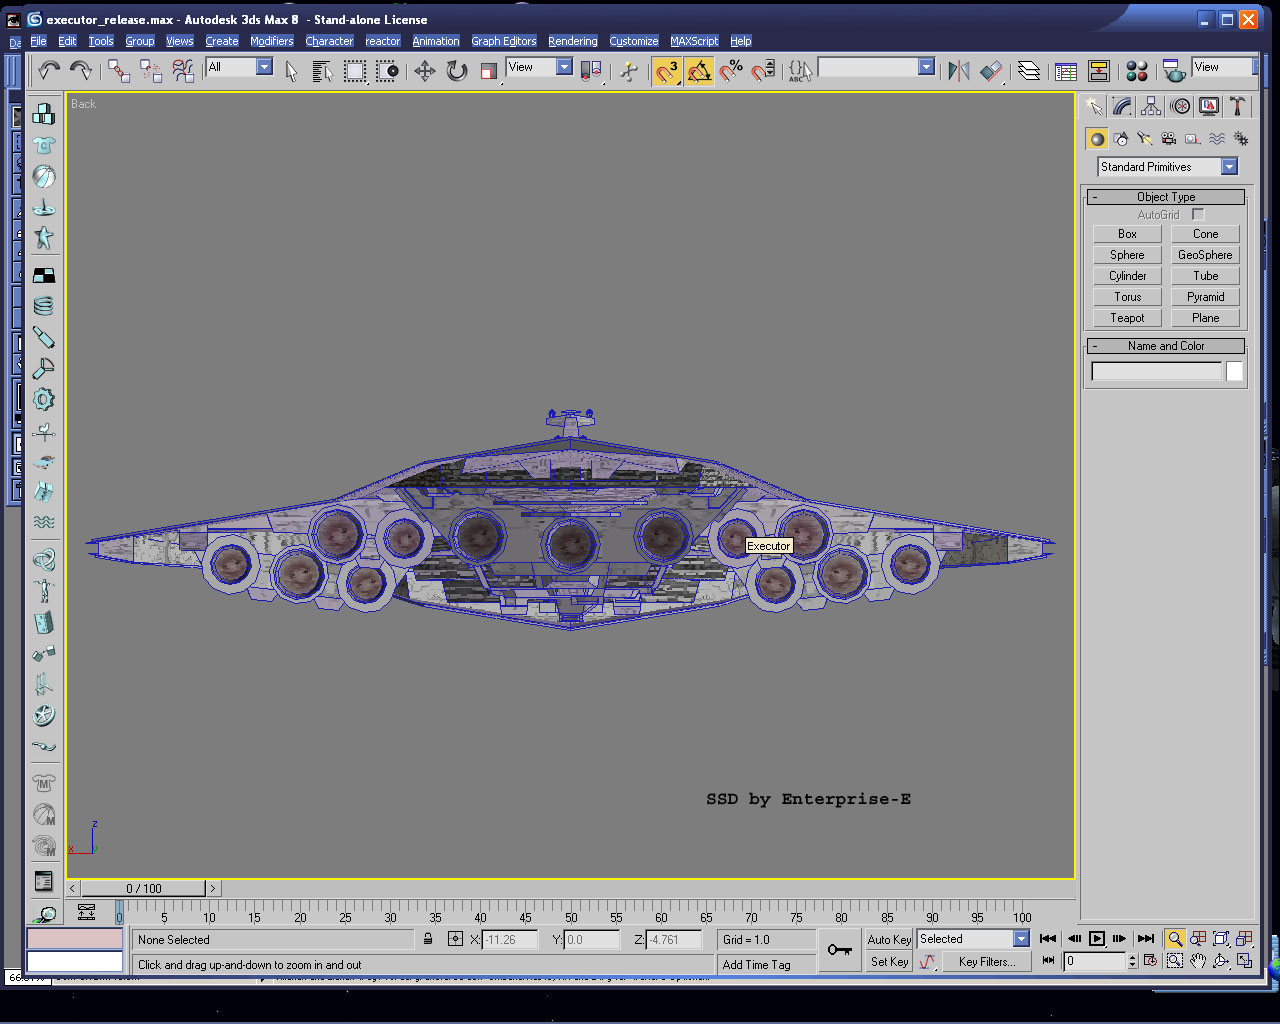Click the Undo arrow in main toolbar
This screenshot has width=1280, height=1024.
49,70
